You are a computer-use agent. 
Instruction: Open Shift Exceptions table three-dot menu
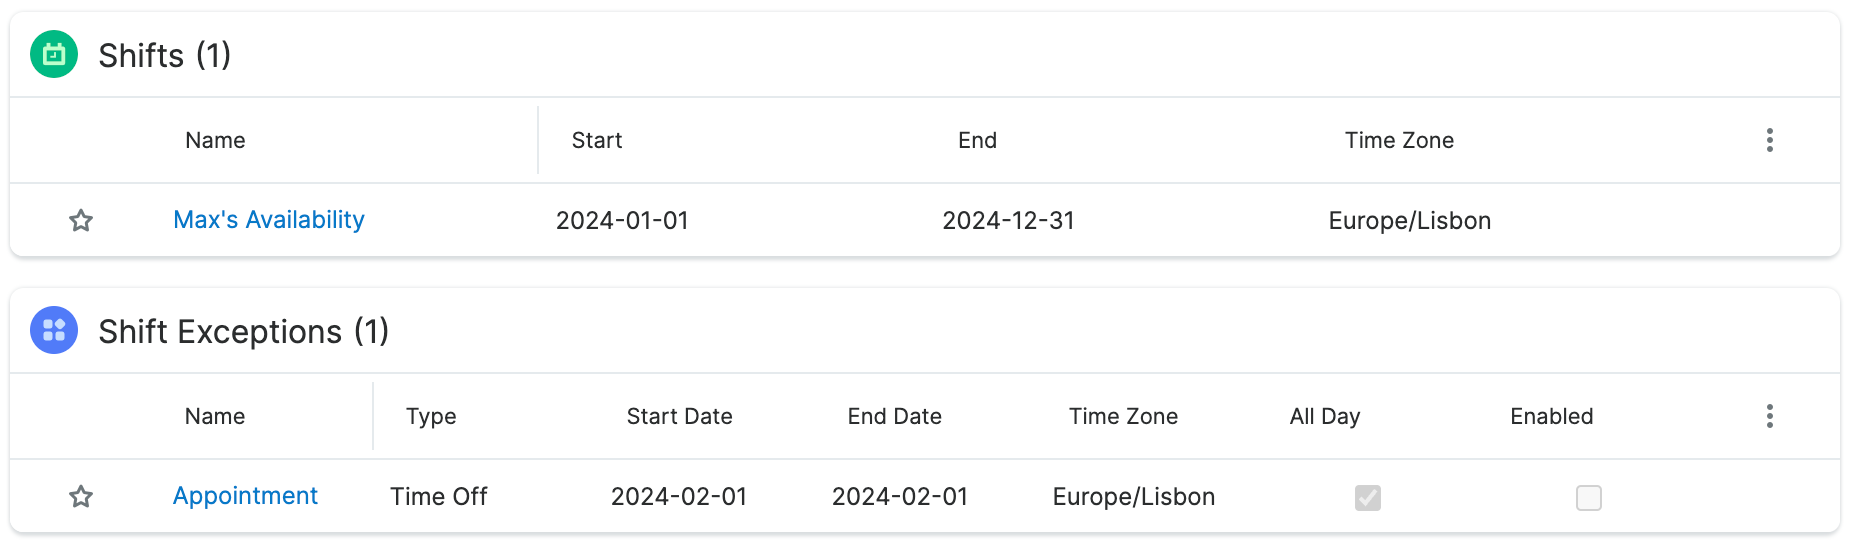pyautogui.click(x=1769, y=416)
